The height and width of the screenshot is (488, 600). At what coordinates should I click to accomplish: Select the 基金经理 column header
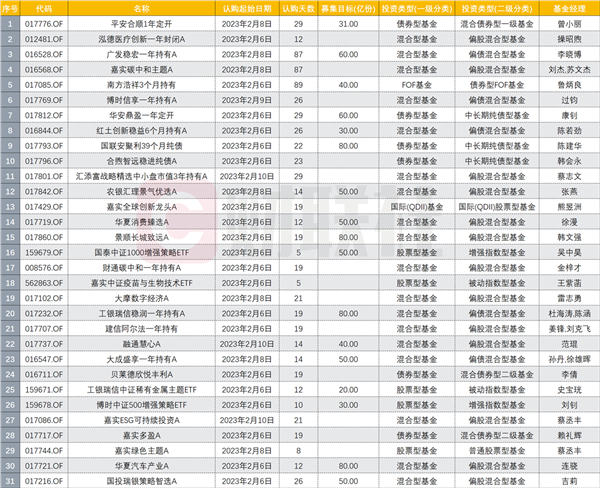click(x=569, y=8)
